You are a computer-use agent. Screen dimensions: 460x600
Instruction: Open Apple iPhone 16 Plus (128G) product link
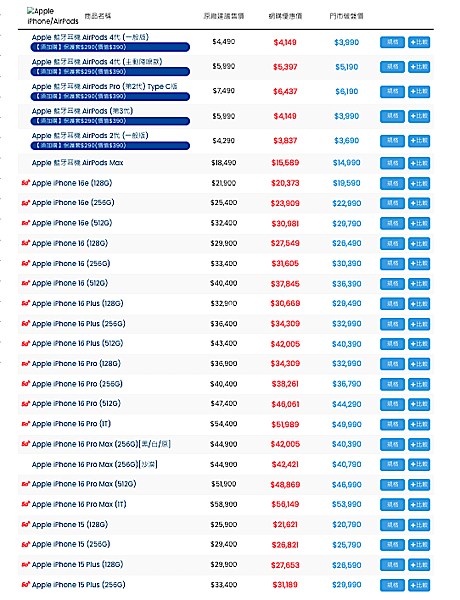(x=78, y=303)
